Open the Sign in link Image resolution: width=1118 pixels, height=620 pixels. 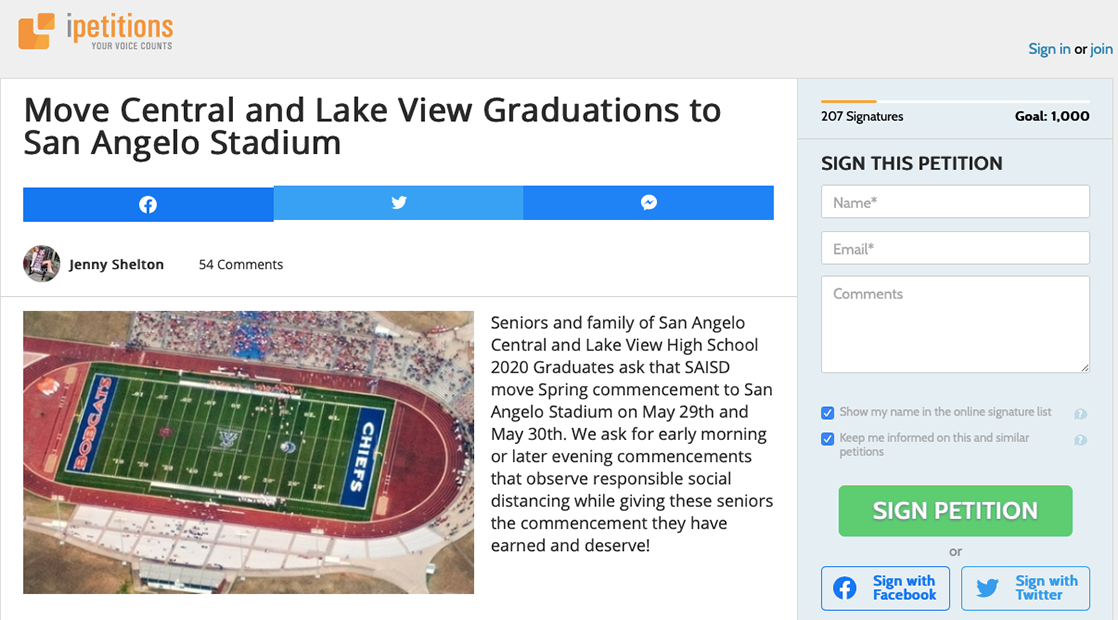(1049, 49)
